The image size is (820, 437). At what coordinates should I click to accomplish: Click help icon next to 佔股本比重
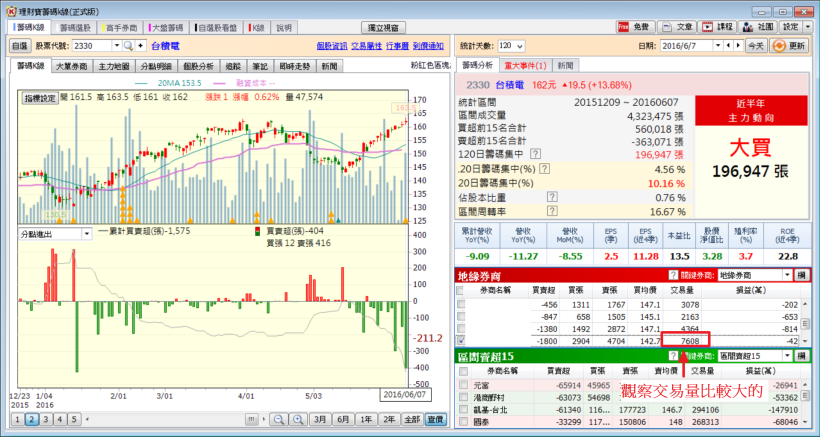point(551,197)
